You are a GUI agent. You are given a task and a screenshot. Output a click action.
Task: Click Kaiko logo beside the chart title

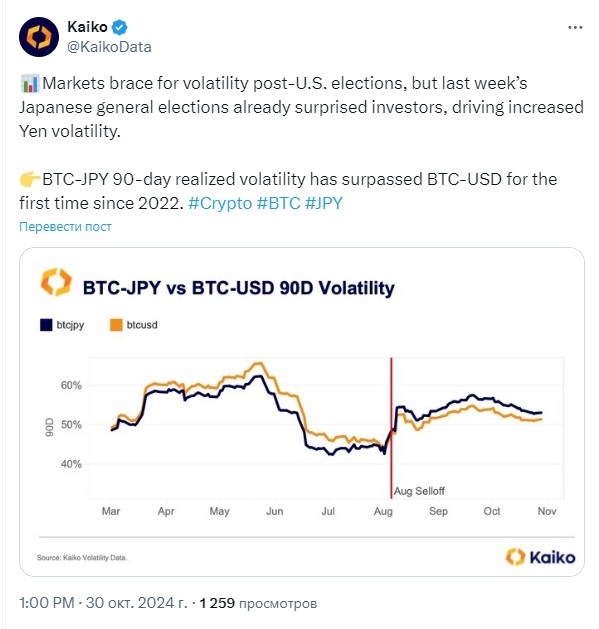[x=56, y=282]
